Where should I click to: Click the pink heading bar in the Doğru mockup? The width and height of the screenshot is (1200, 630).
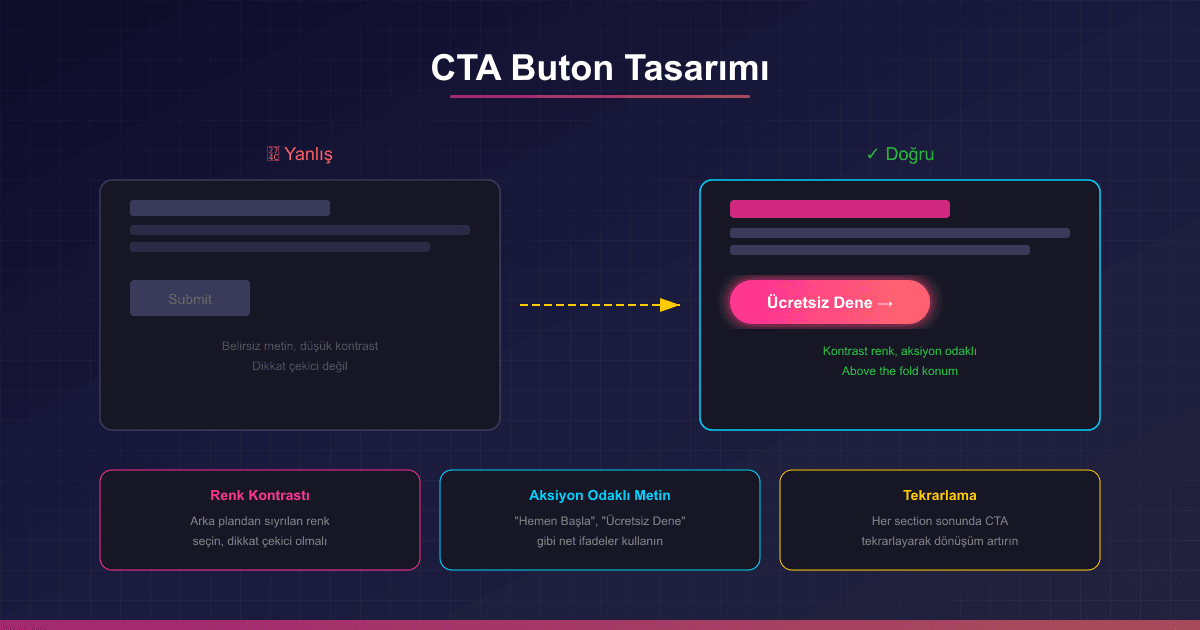(840, 209)
